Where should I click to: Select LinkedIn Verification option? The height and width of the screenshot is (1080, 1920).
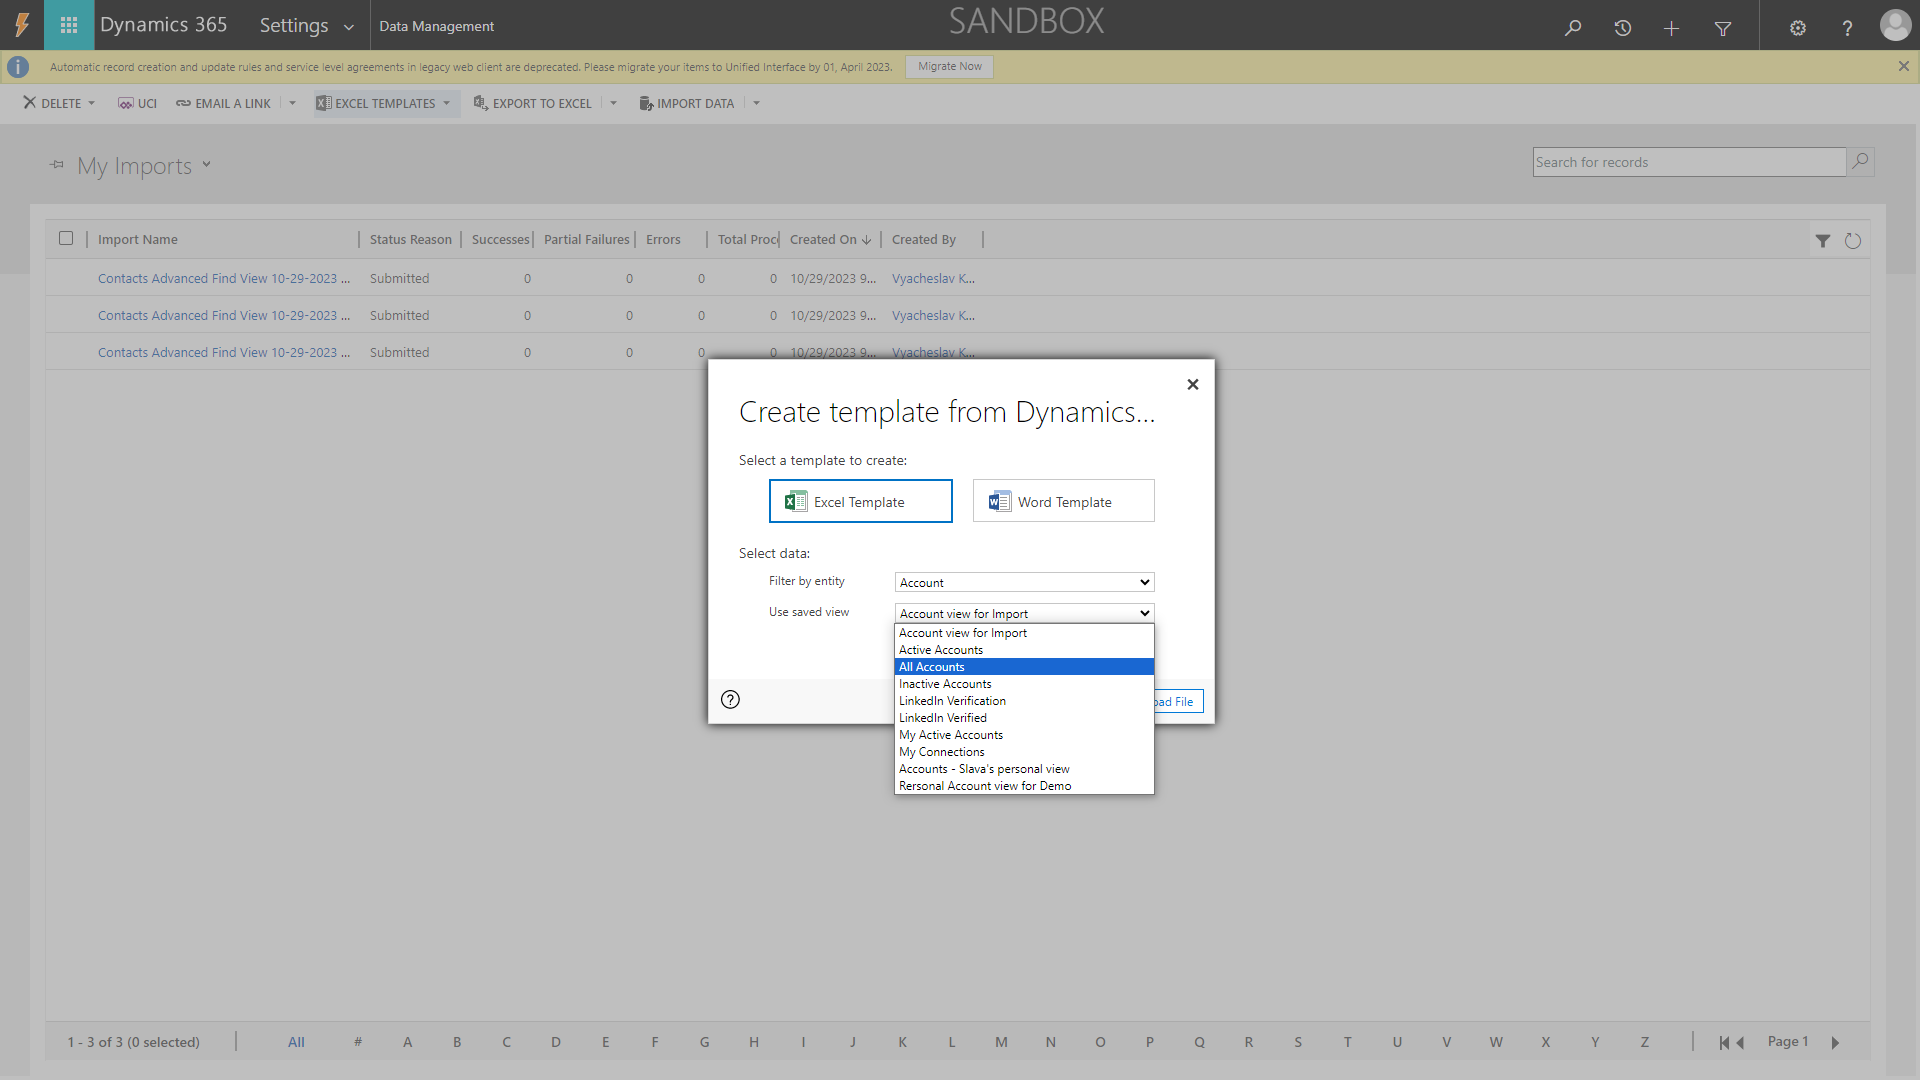1024,701
